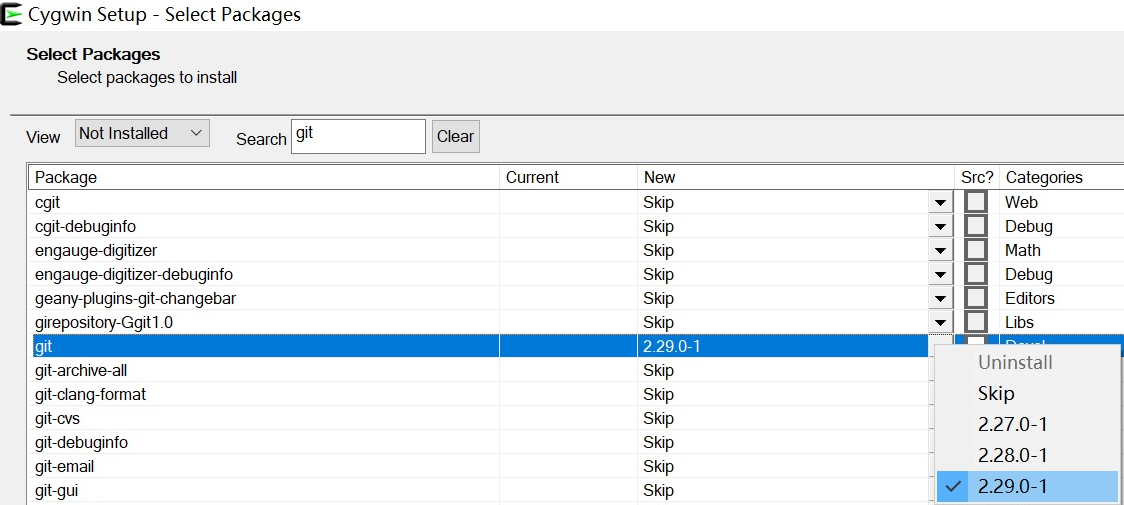Open version dropdown for geany-plugins-git-changebar

pyautogui.click(x=940, y=298)
